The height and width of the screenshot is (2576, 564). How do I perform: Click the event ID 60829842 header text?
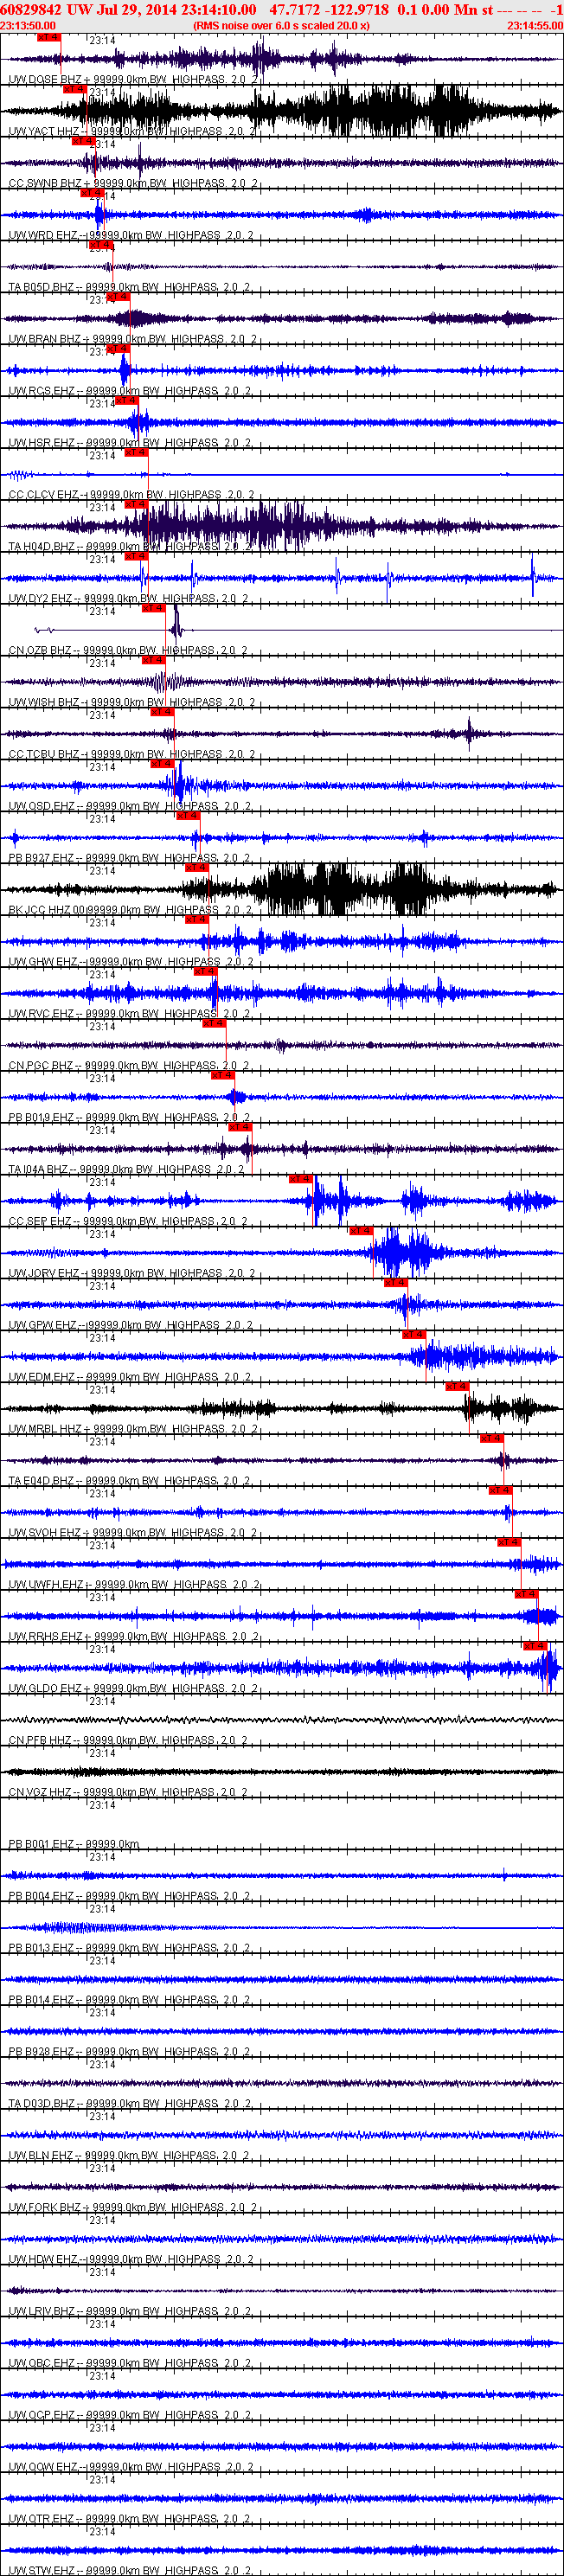tap(30, 9)
